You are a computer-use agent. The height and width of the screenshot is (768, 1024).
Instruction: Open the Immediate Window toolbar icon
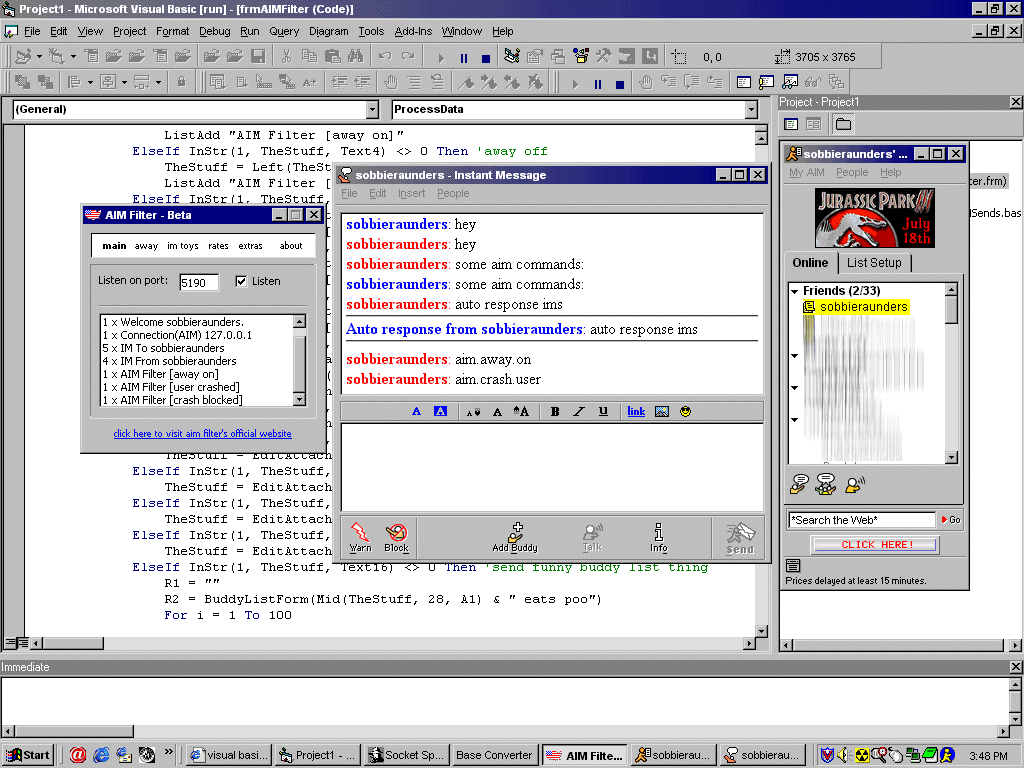(x=767, y=82)
